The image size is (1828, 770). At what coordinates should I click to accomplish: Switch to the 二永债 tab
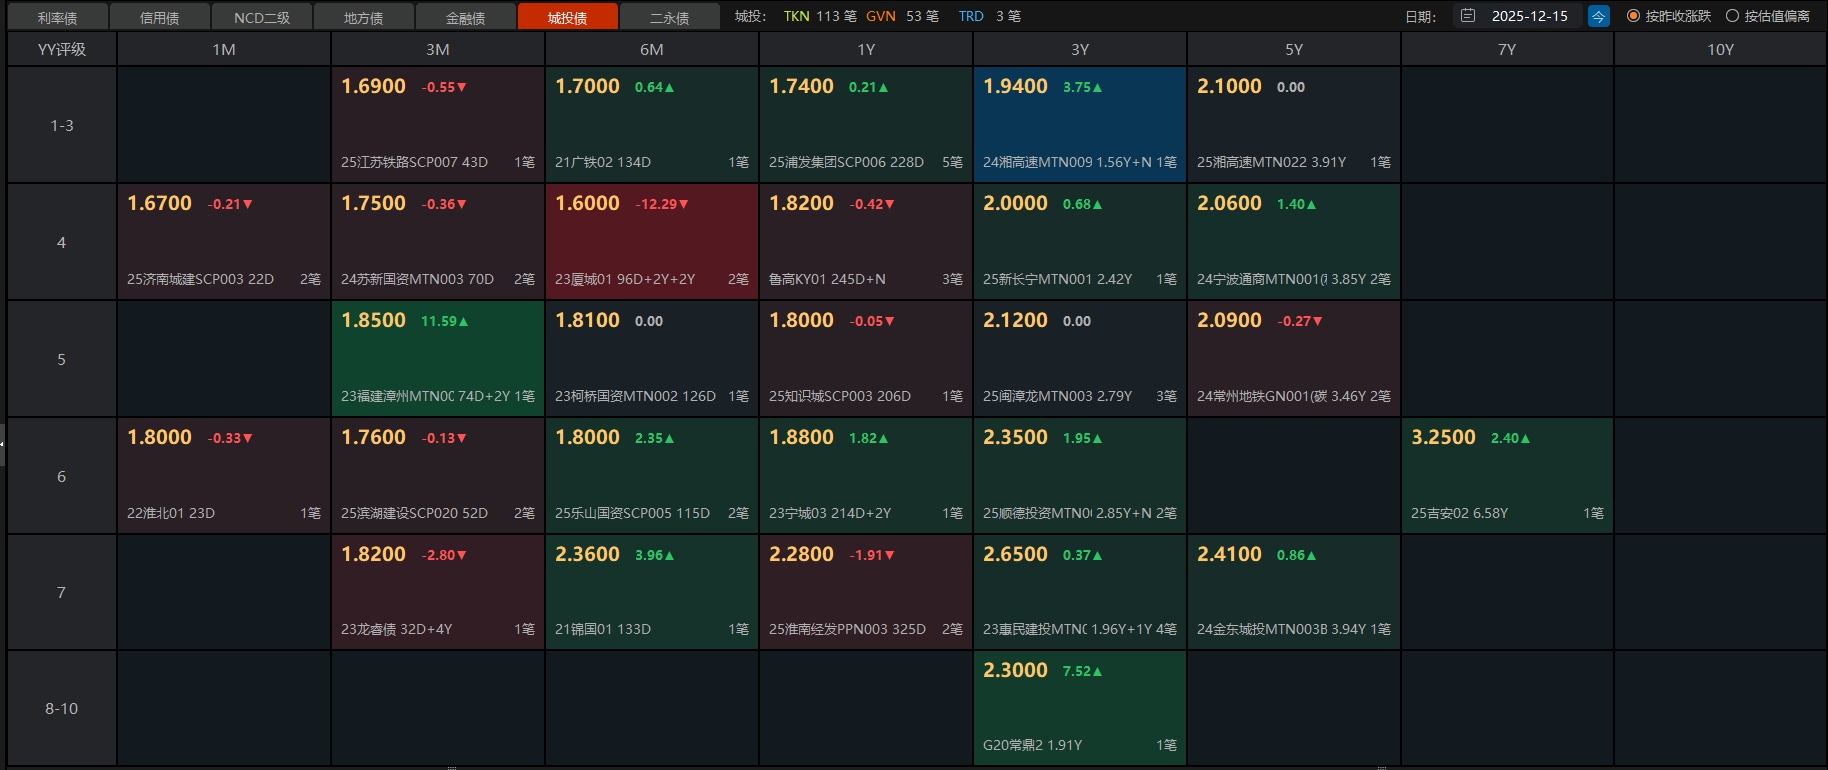(x=670, y=17)
